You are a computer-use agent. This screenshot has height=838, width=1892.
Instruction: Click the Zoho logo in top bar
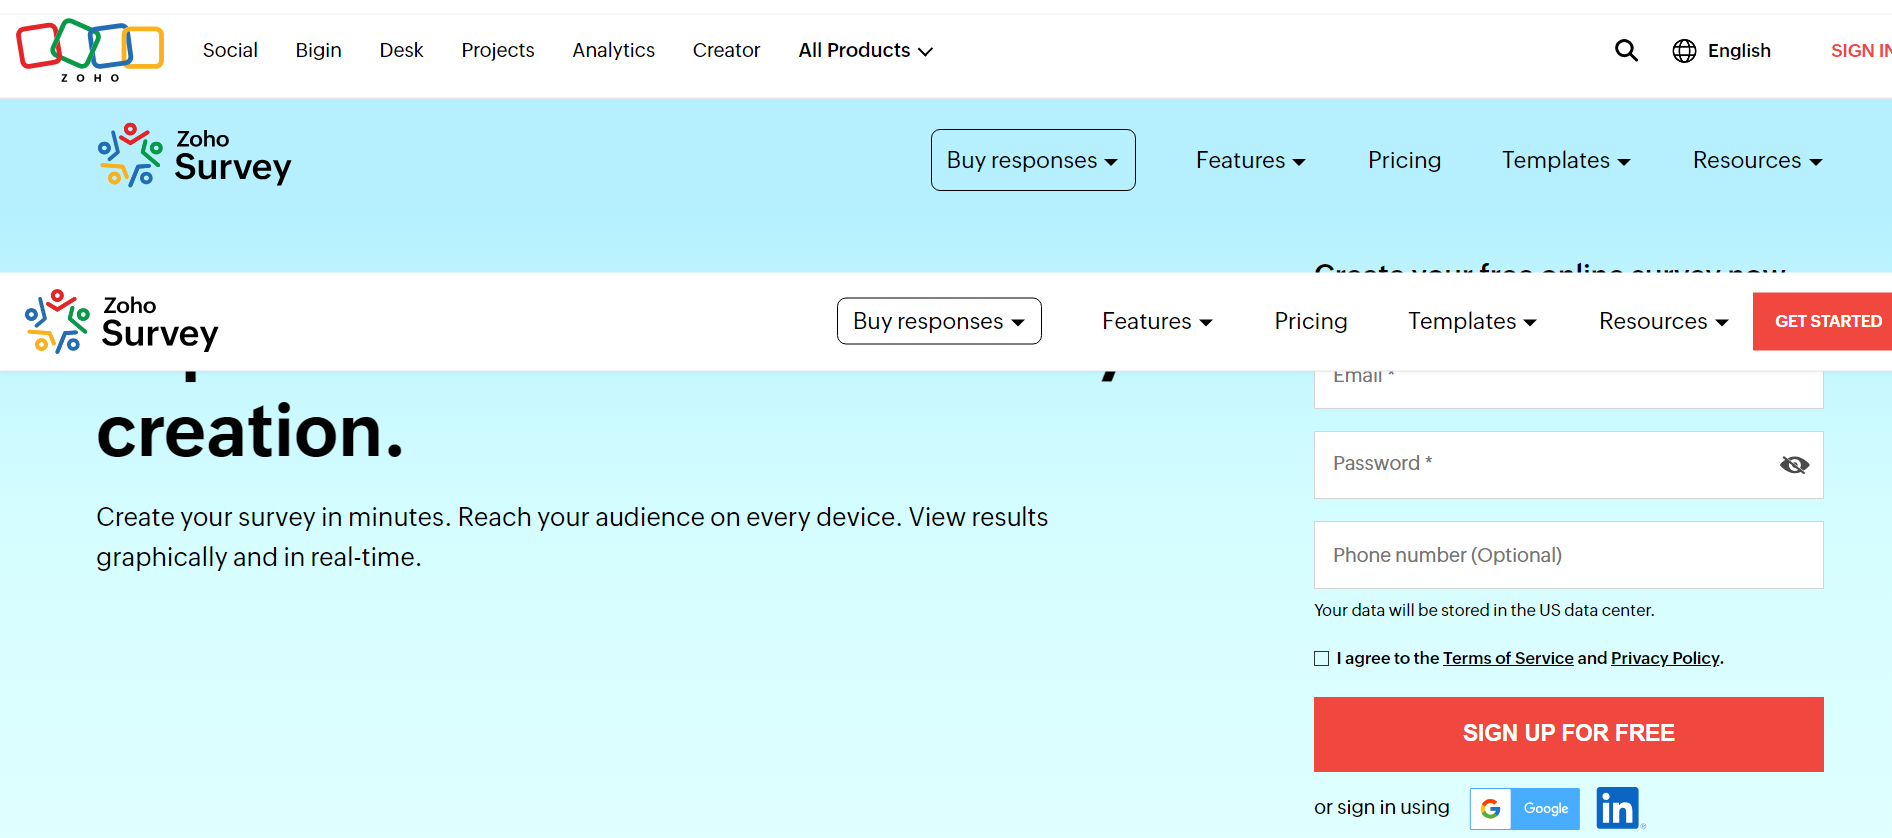(90, 50)
